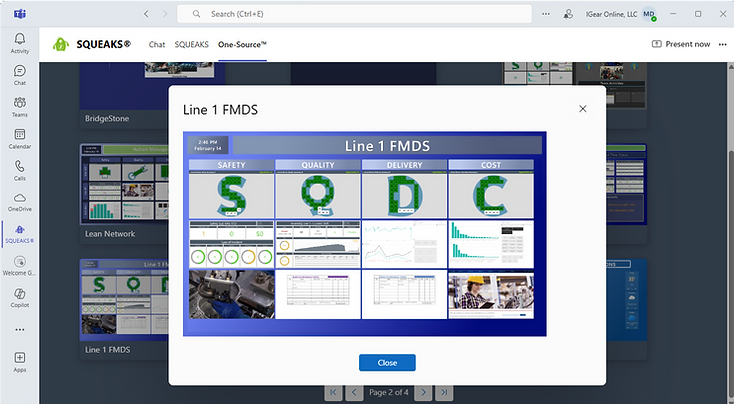Click the Welcome Guide sidebar app
Screen dimensions: 734x404
click(19, 265)
